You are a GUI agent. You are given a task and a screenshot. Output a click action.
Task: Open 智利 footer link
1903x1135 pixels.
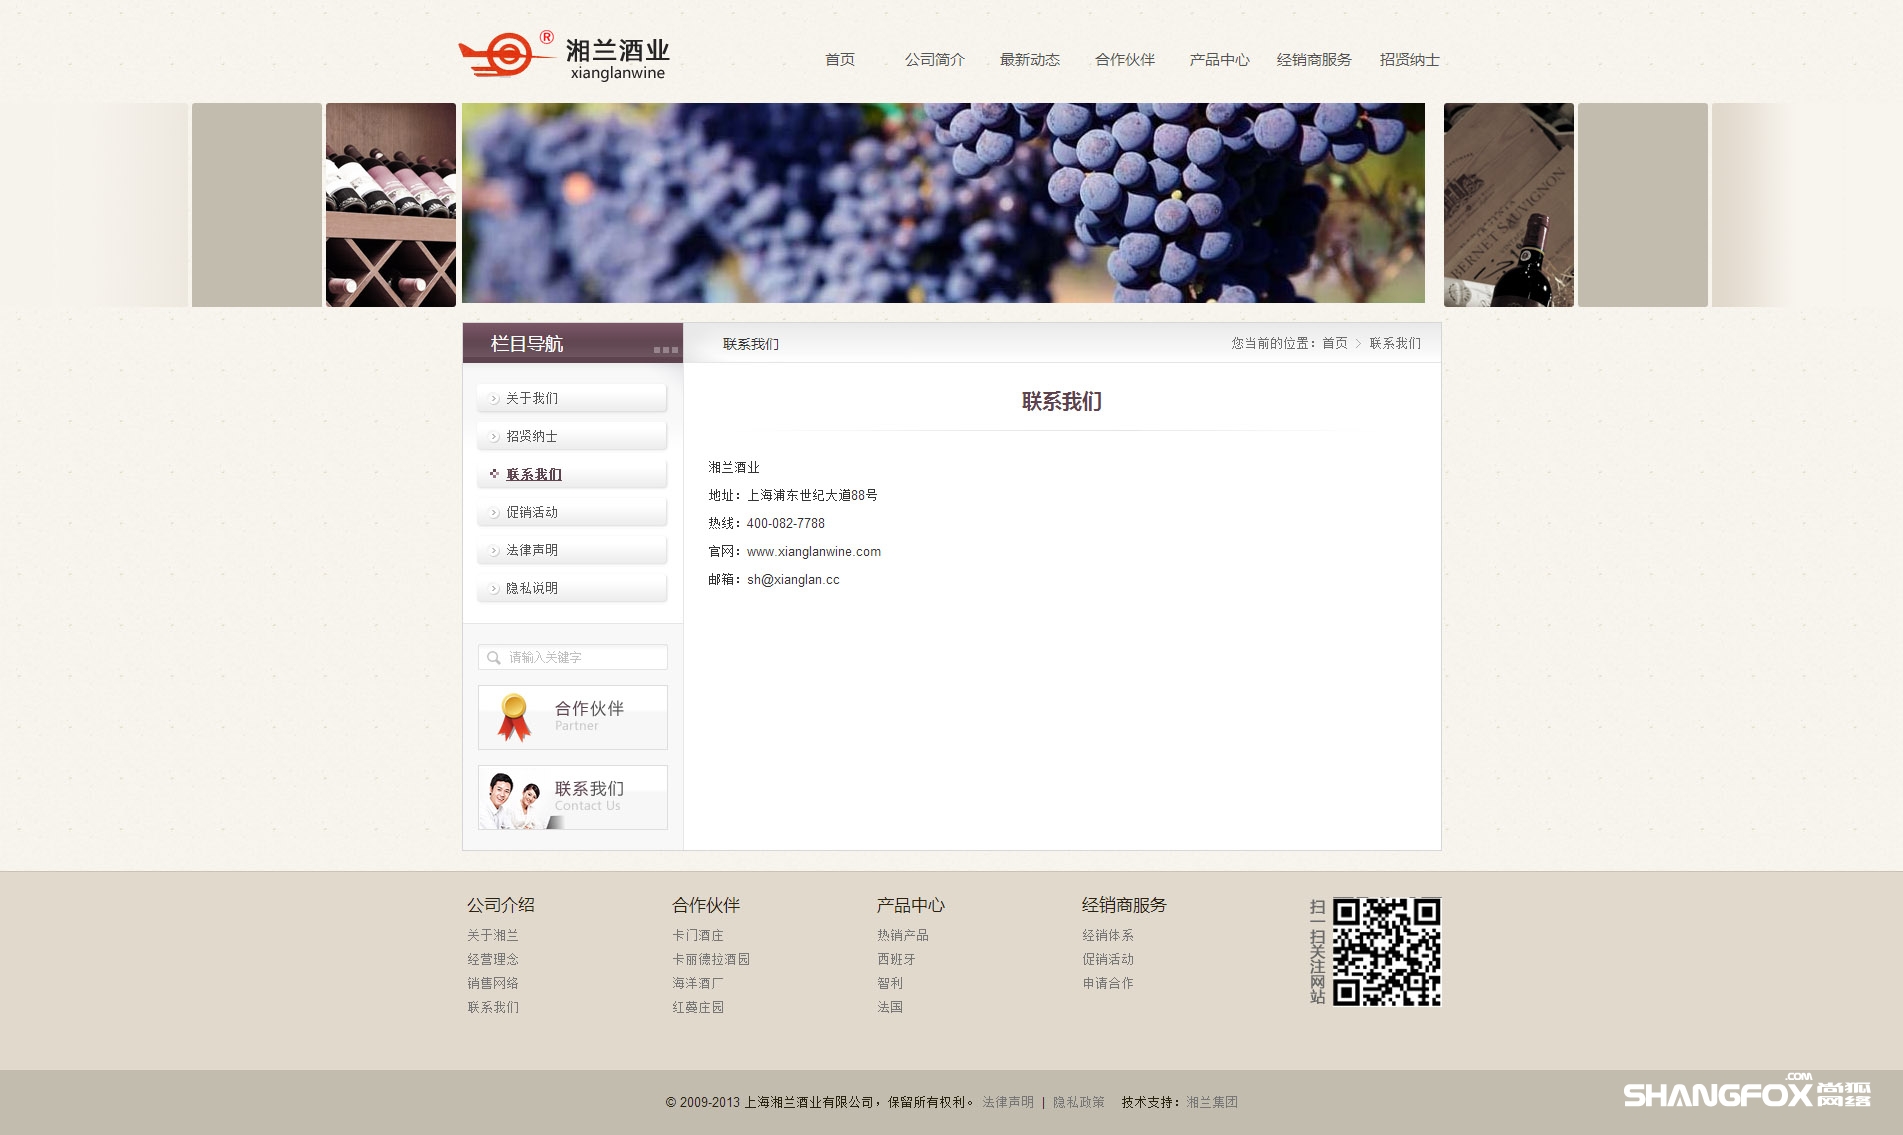[x=890, y=983]
